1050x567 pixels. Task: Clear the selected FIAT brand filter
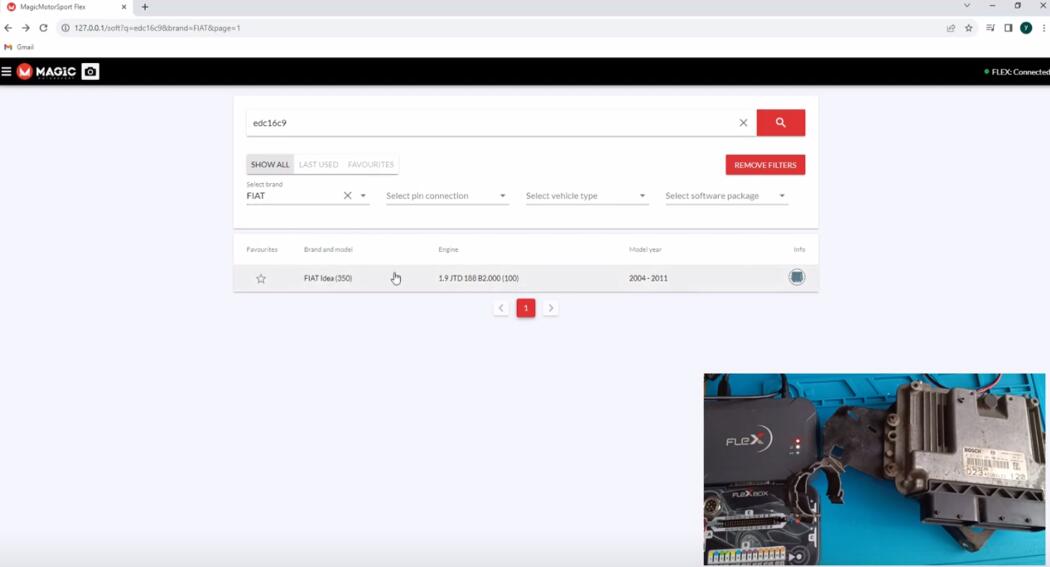tap(347, 195)
